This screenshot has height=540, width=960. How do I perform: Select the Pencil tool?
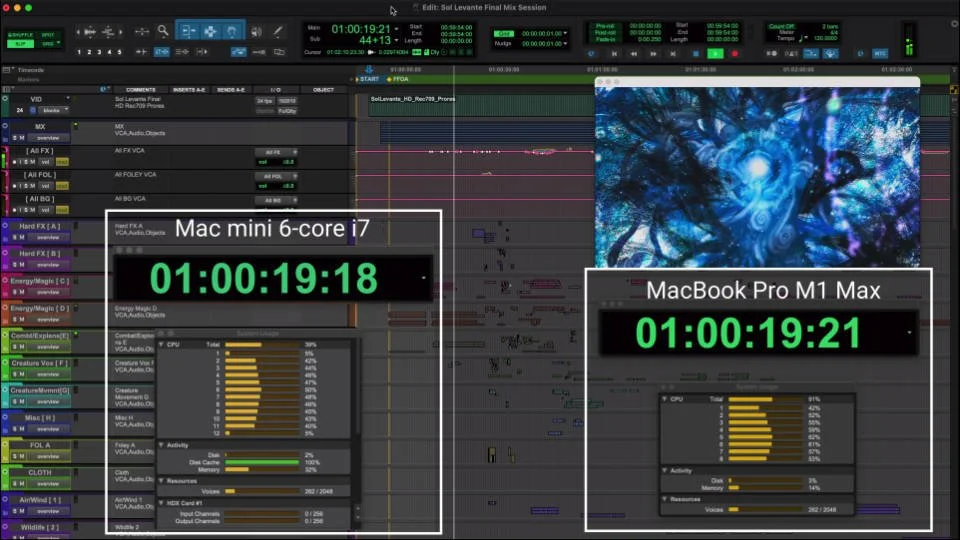click(278, 31)
